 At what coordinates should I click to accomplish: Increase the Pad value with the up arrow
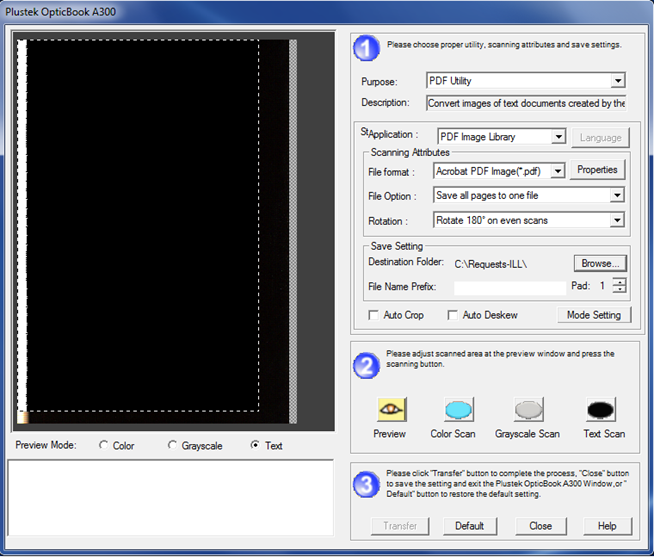(619, 282)
